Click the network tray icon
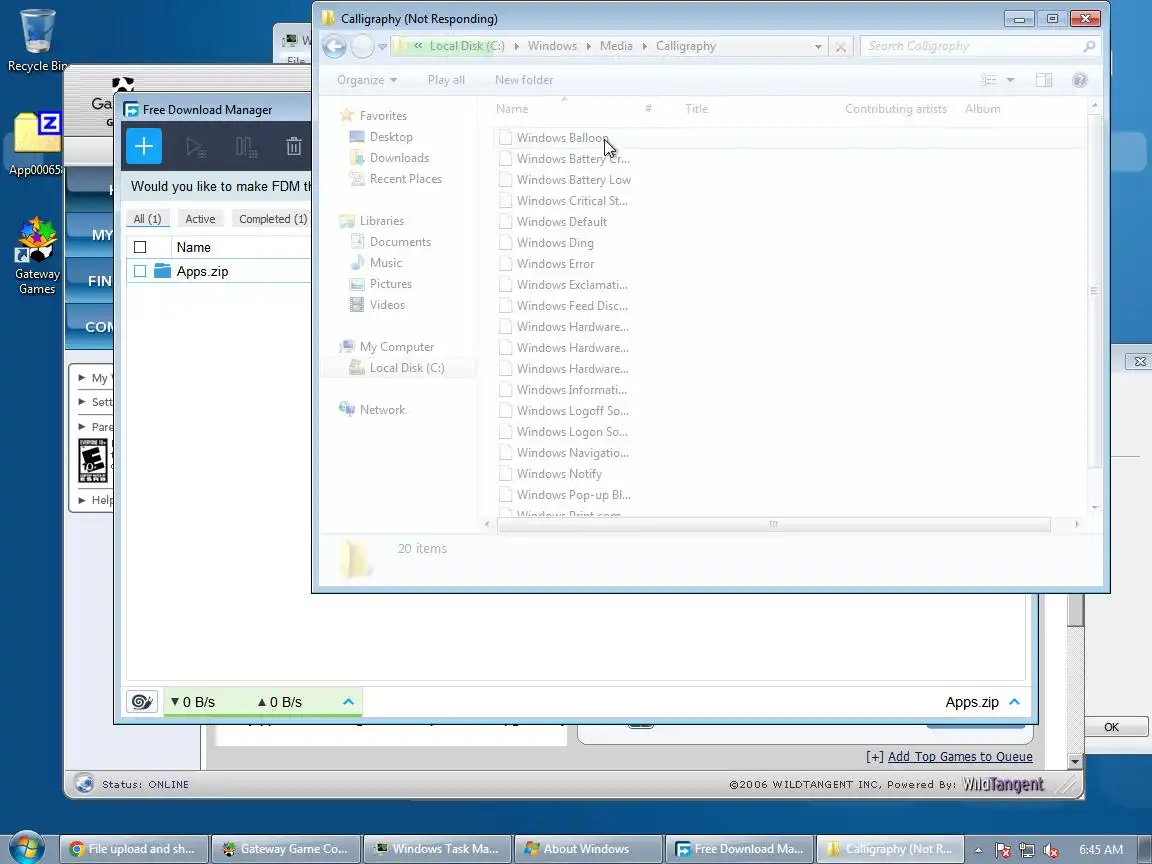This screenshot has height=864, width=1152. coord(1026,849)
